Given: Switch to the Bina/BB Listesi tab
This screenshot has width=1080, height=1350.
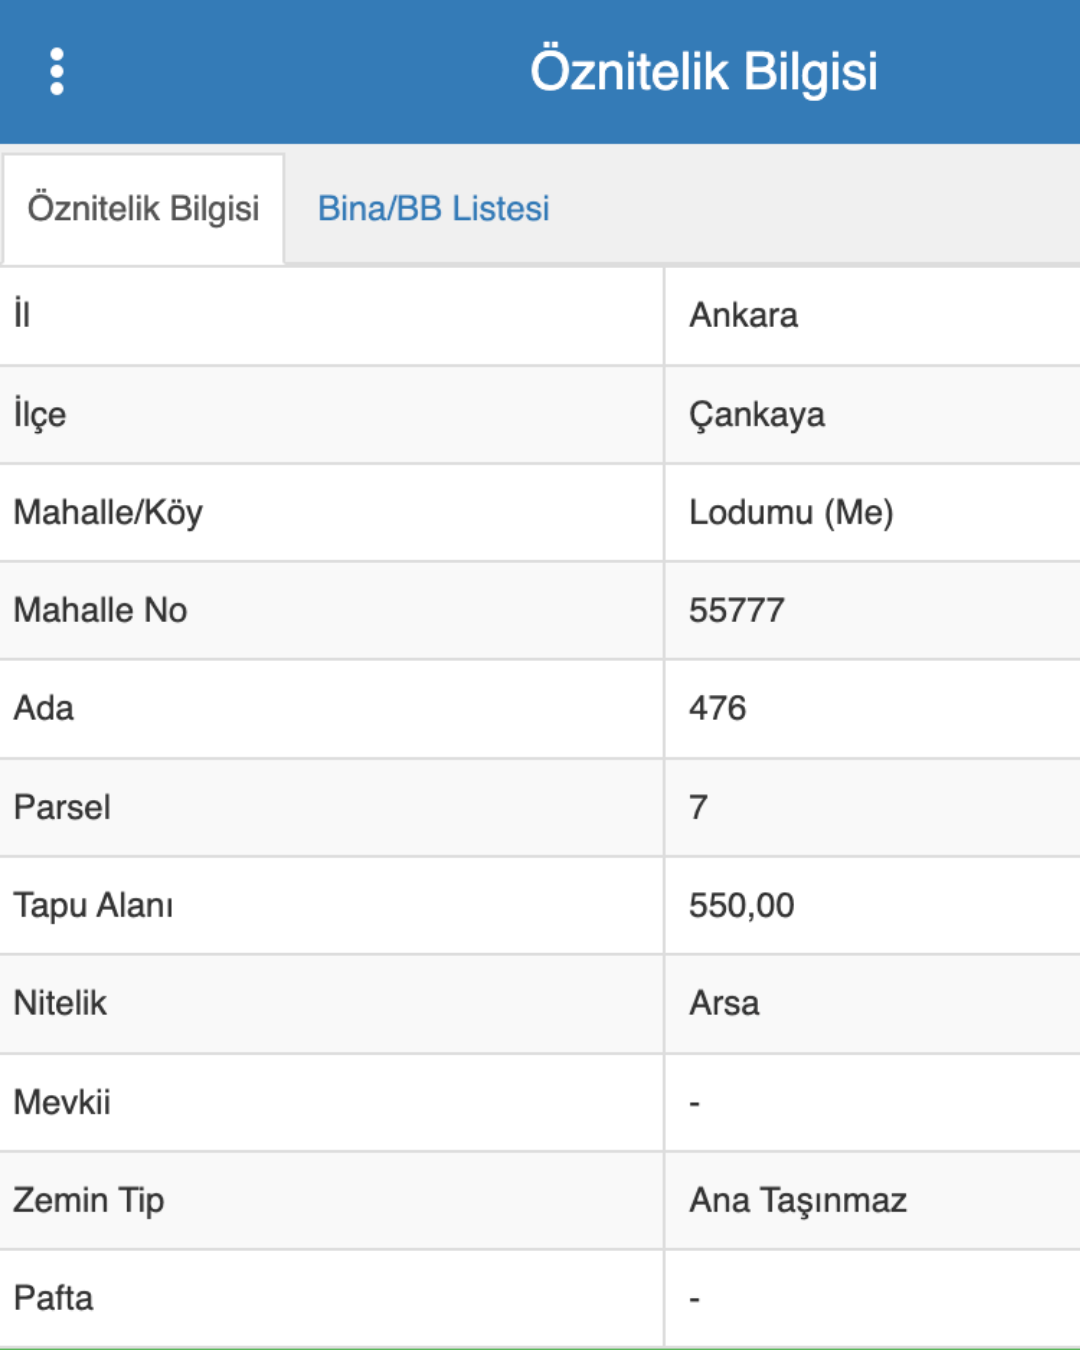Looking at the screenshot, I should 433,208.
